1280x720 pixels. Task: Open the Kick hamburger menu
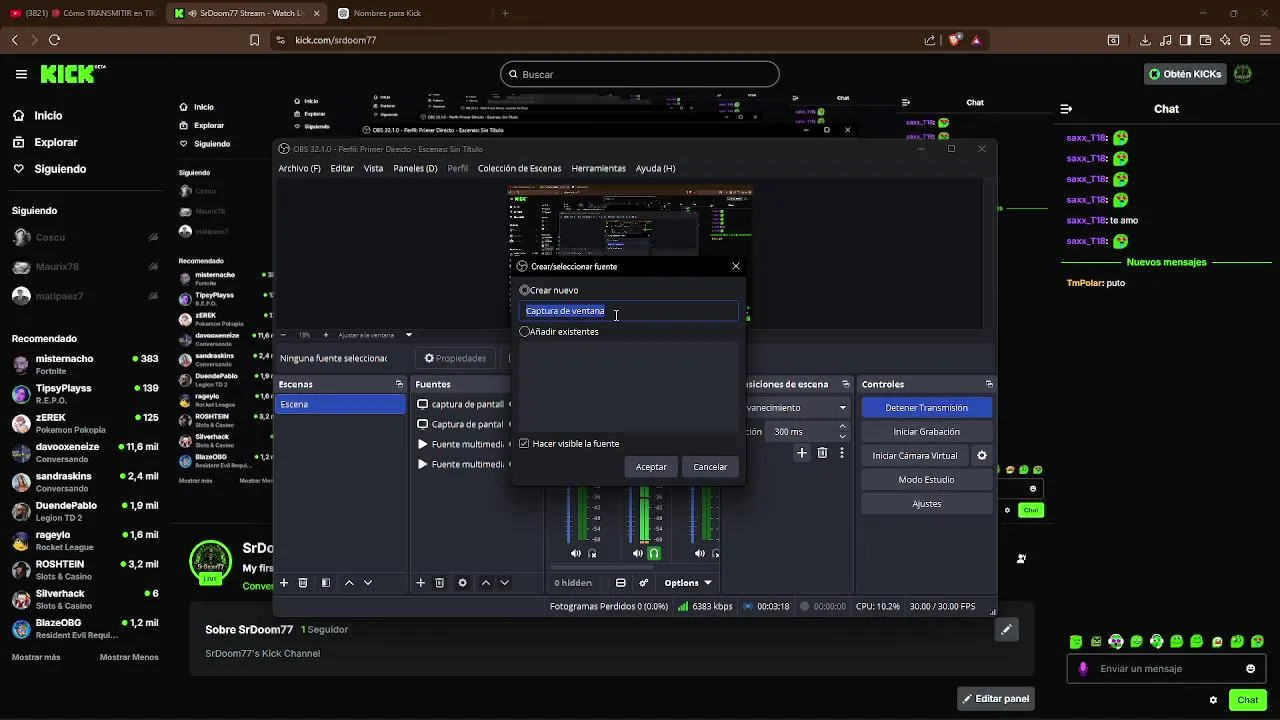tap(21, 74)
